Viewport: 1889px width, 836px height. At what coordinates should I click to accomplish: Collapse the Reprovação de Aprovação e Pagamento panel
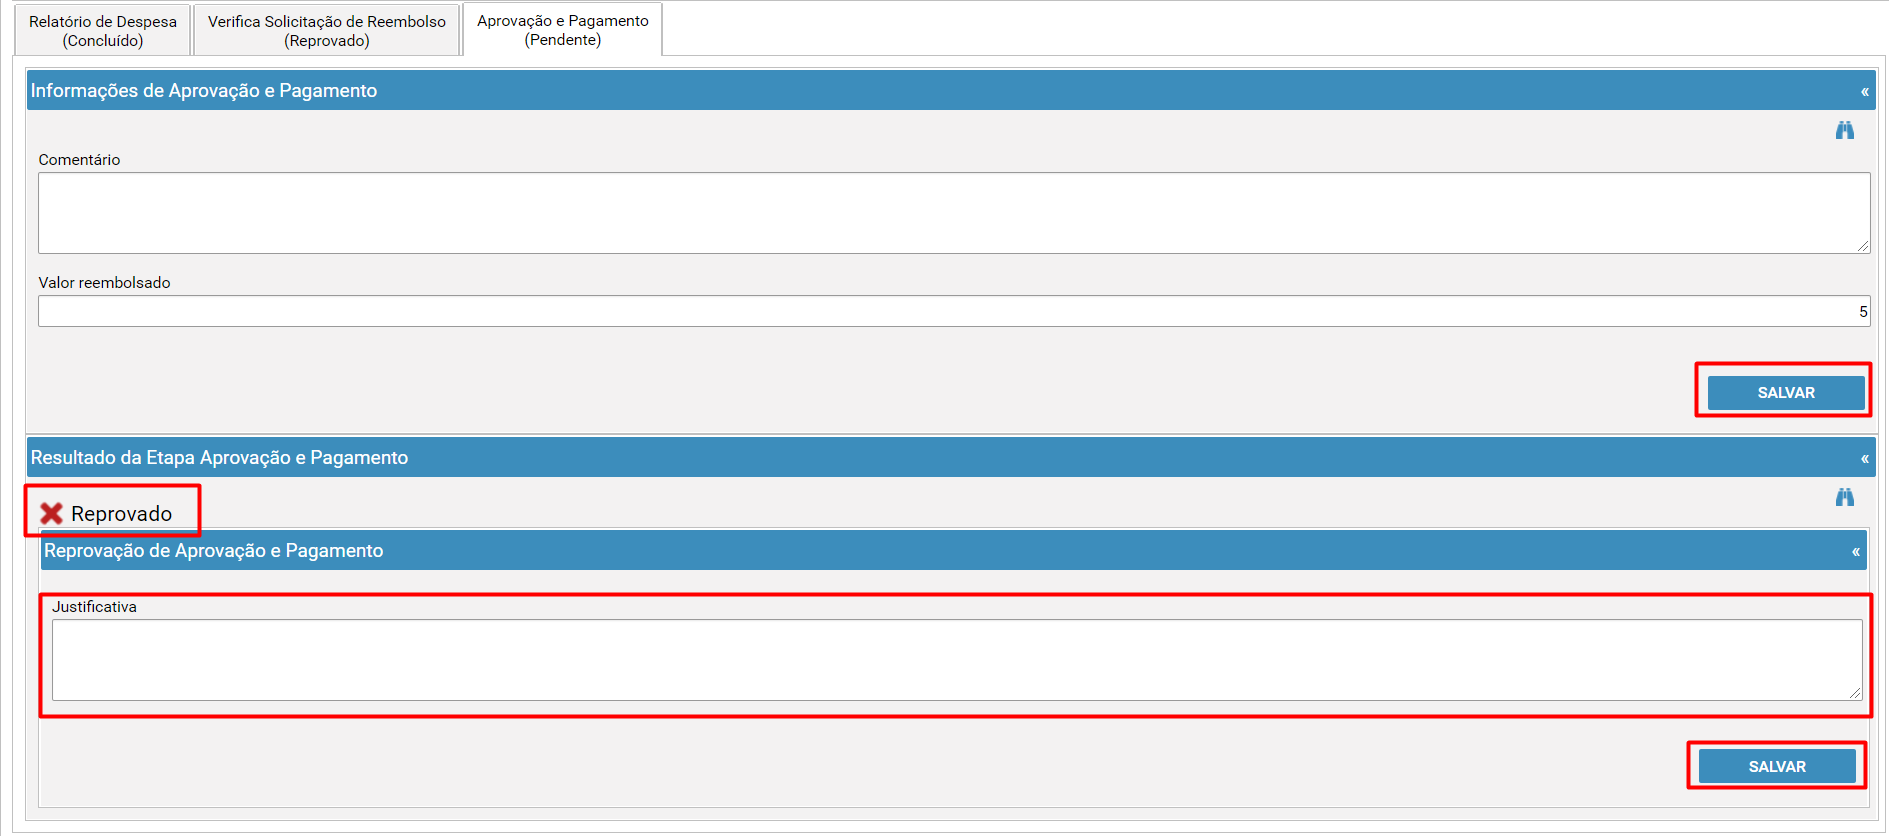[x=1855, y=551]
